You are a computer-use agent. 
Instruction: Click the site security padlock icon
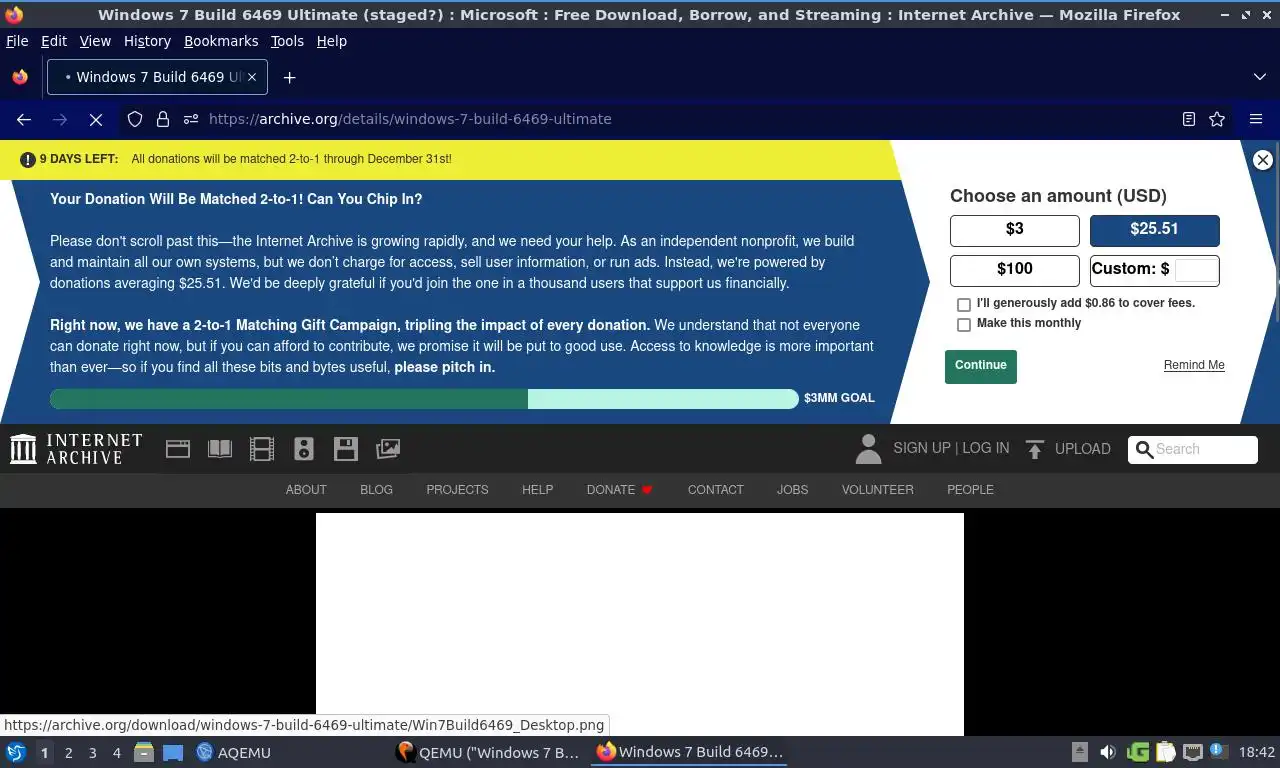pos(163,119)
